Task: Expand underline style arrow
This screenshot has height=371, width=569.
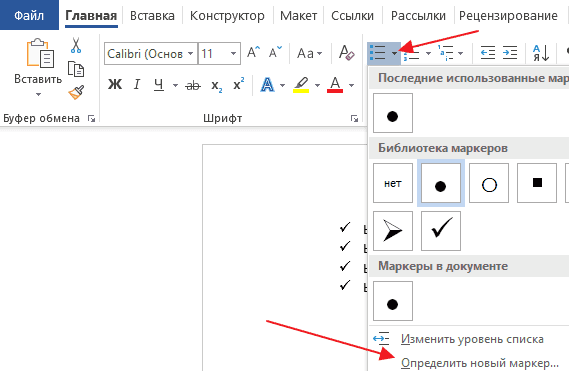Action: [175, 85]
